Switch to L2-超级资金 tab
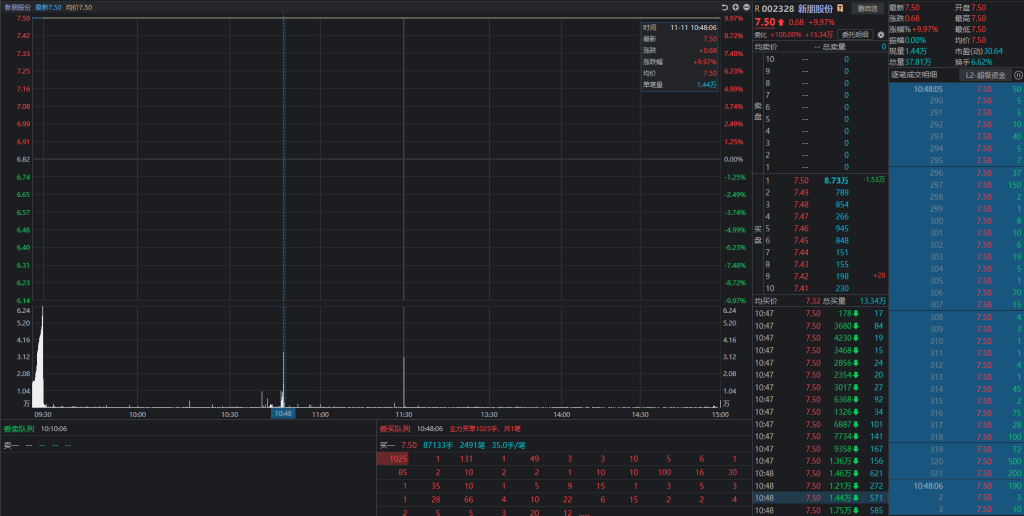 [x=984, y=75]
